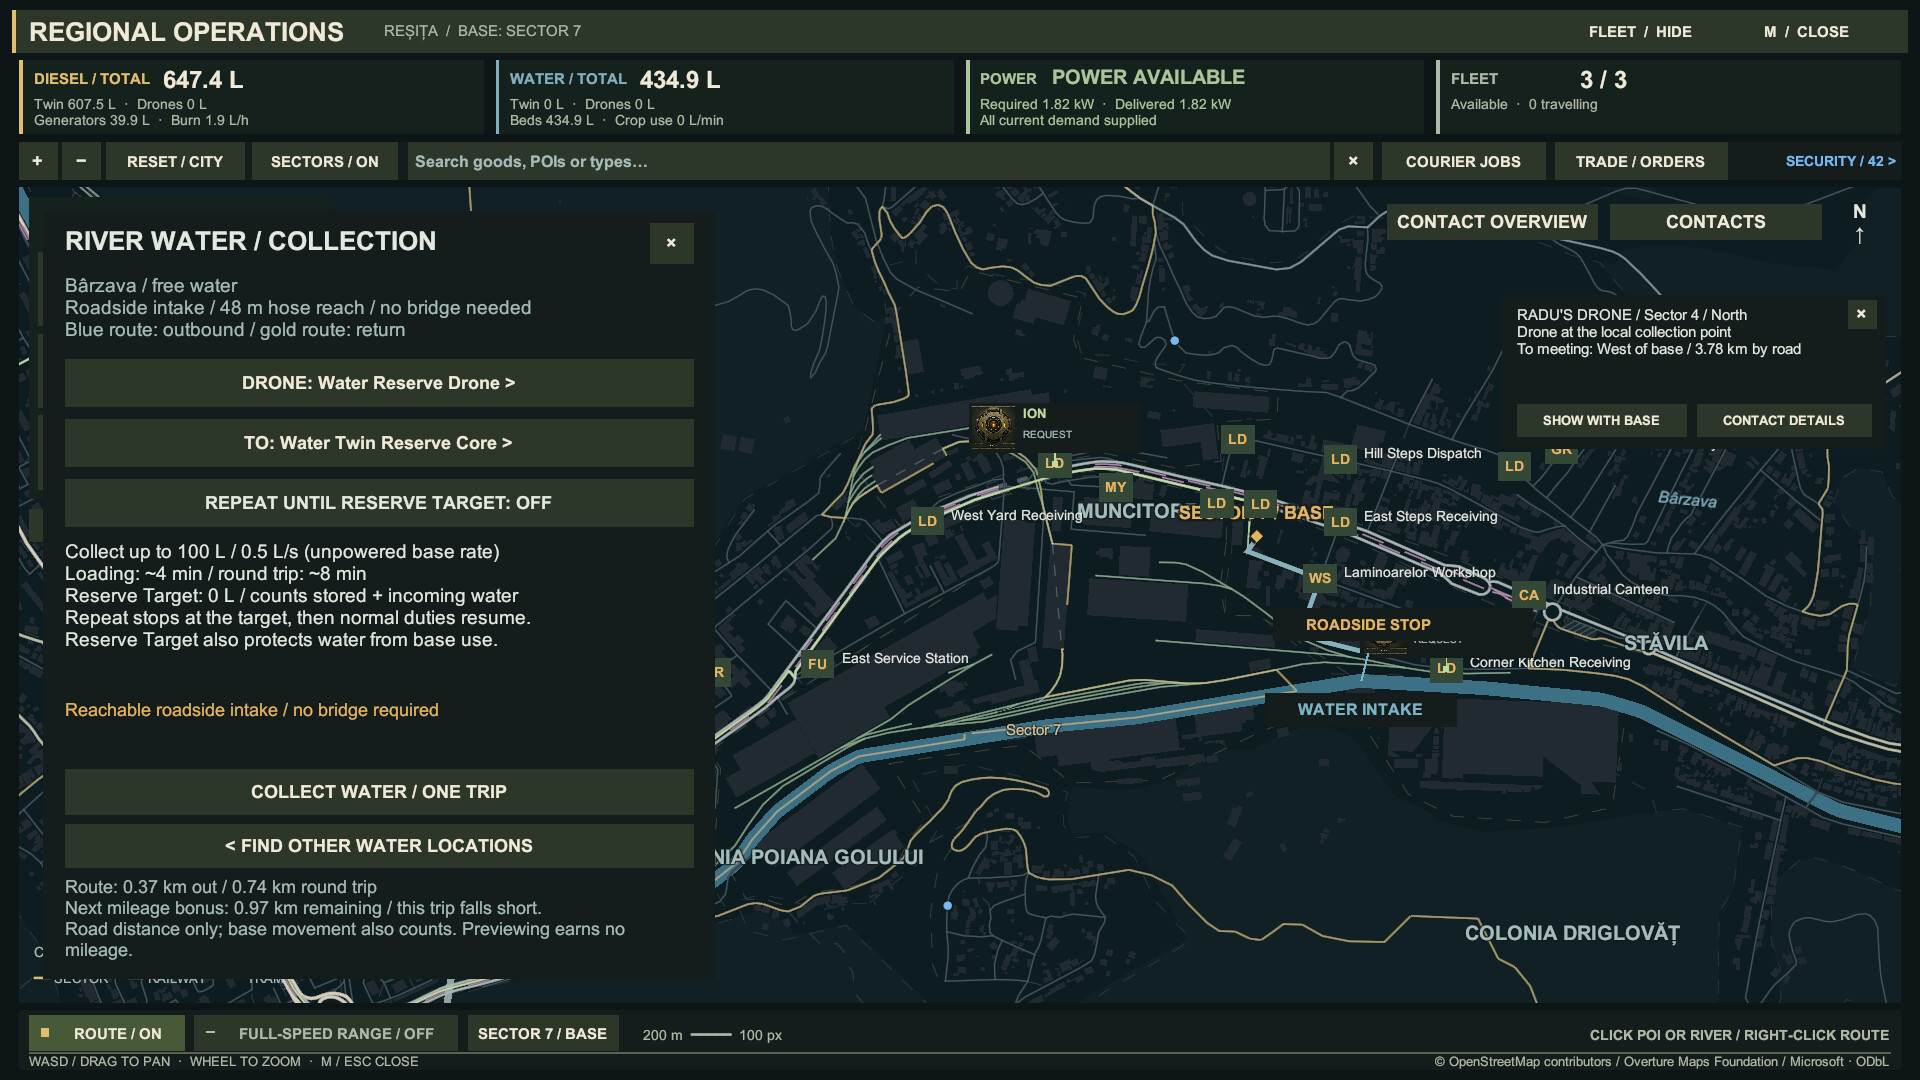Click the Industrial Canteen circle route node
This screenshot has width=1920, height=1080.
point(1553,613)
